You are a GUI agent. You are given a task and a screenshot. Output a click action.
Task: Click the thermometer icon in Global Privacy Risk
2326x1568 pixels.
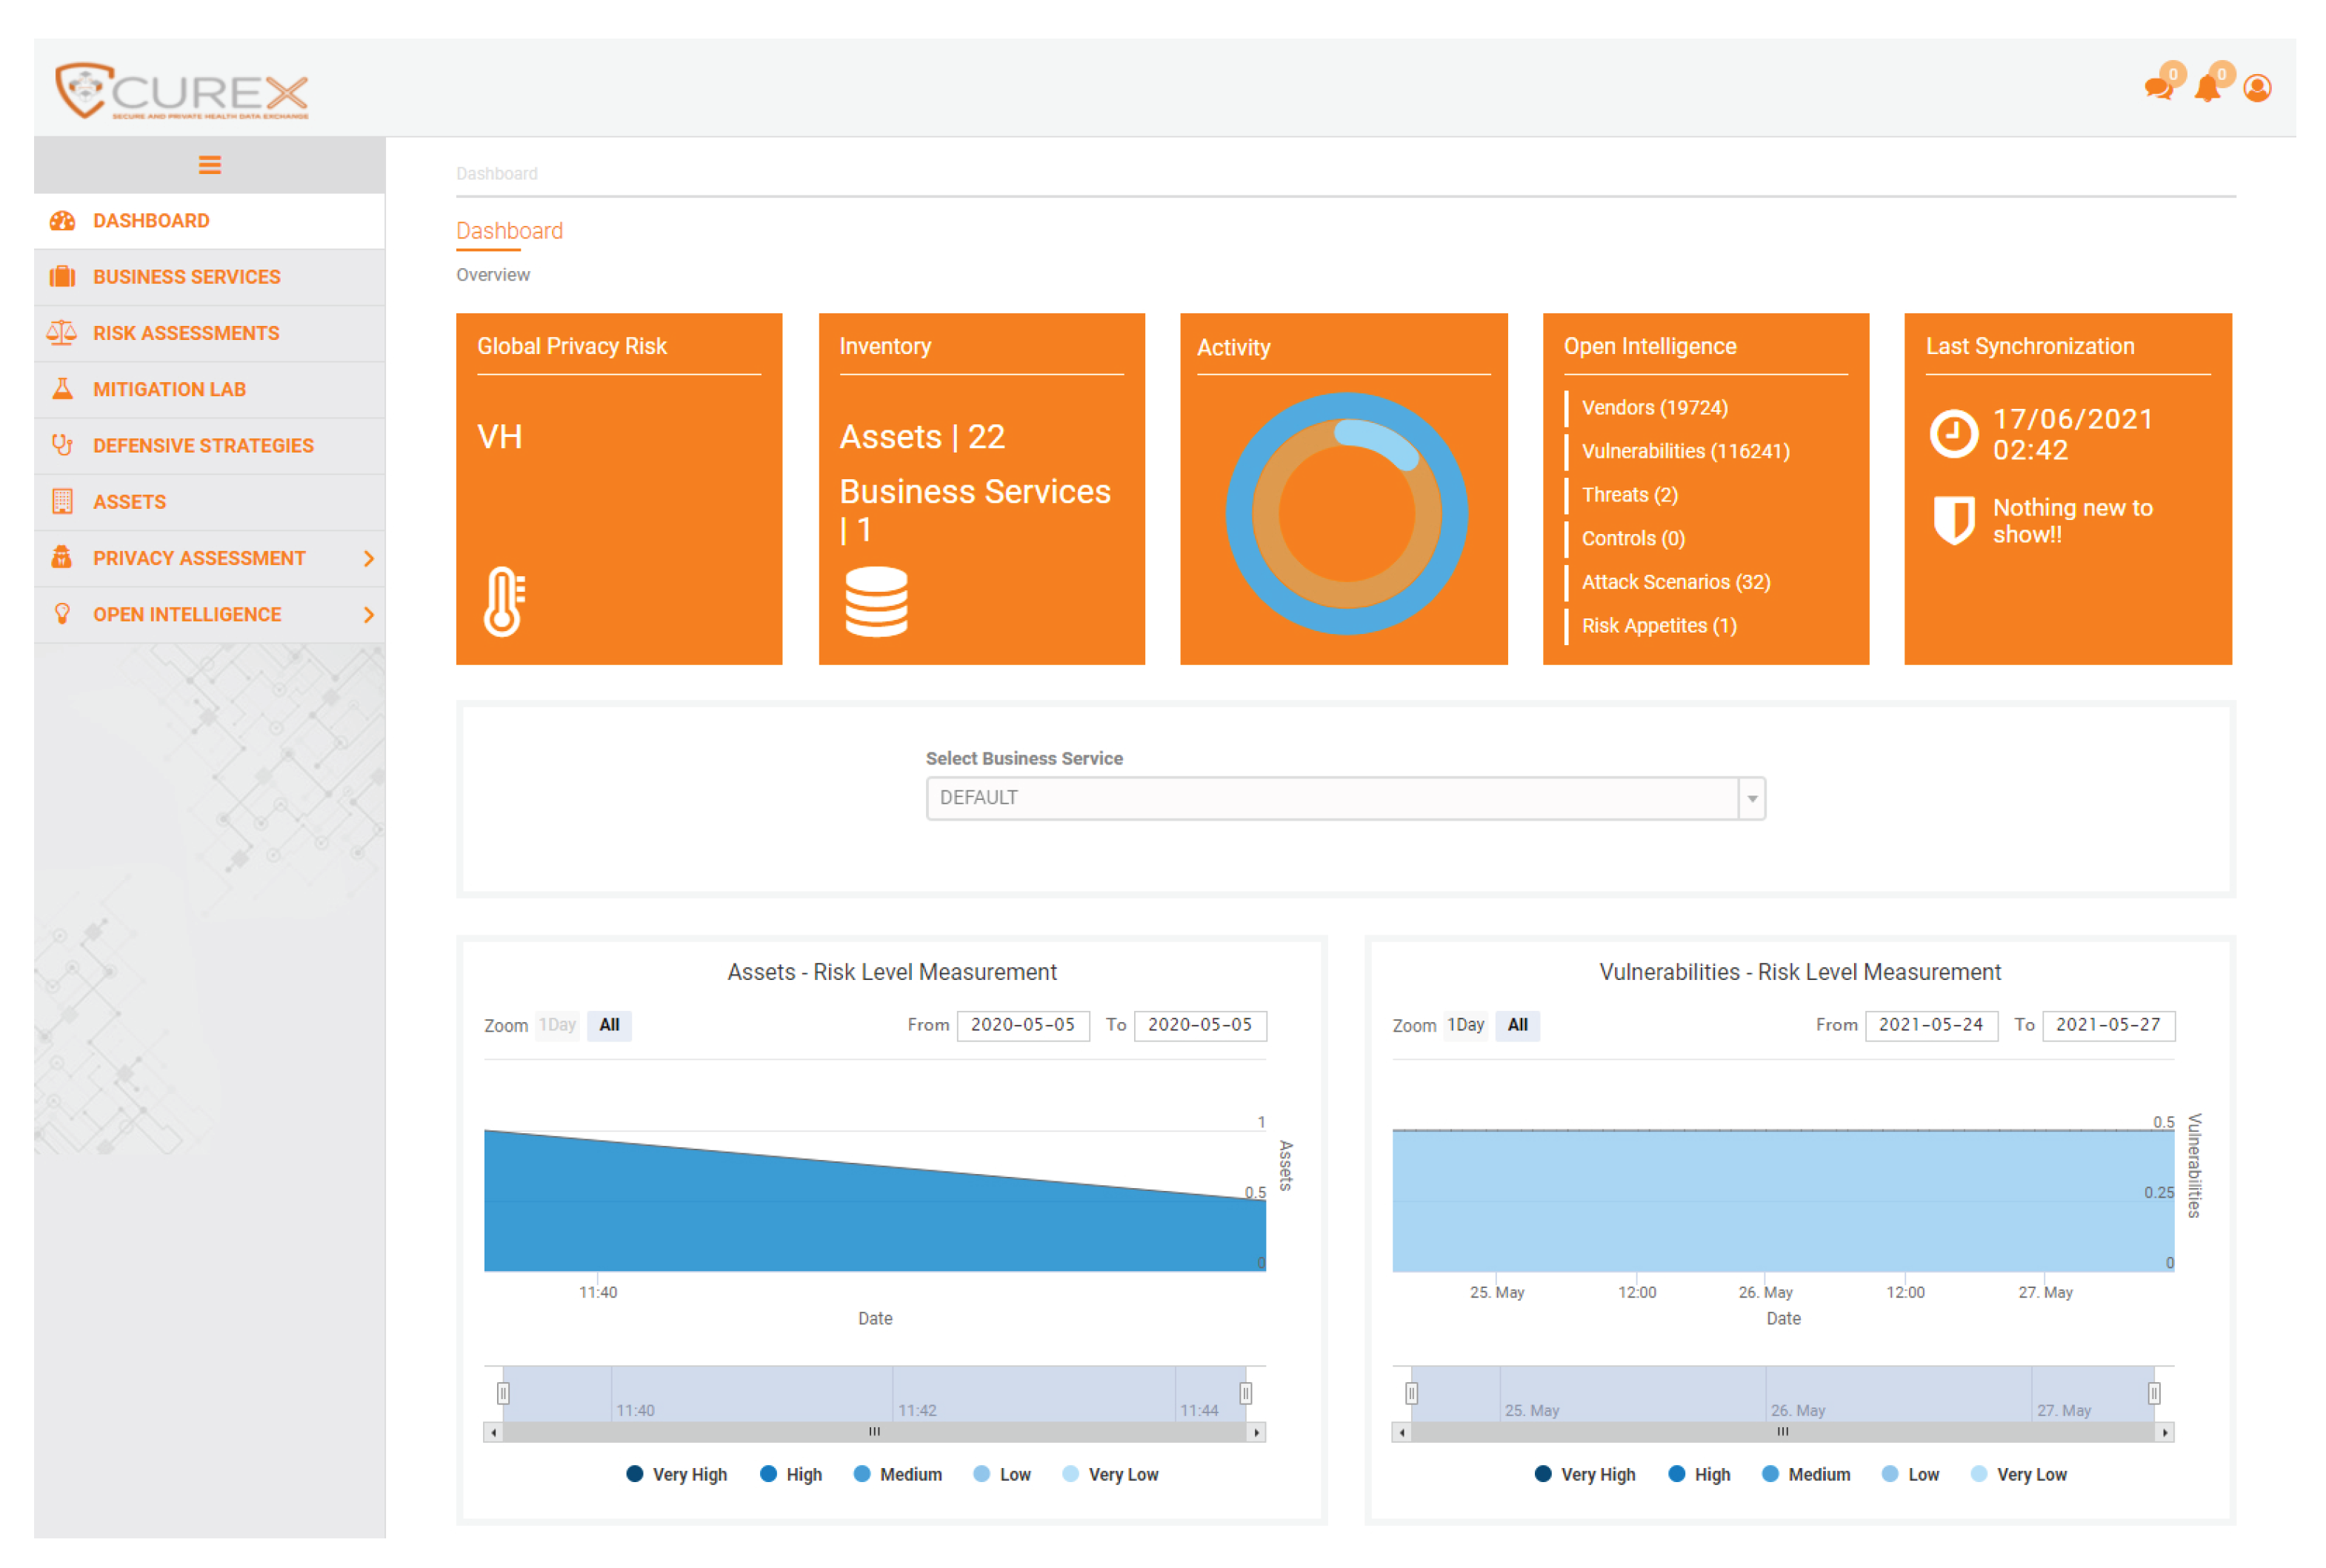[503, 601]
